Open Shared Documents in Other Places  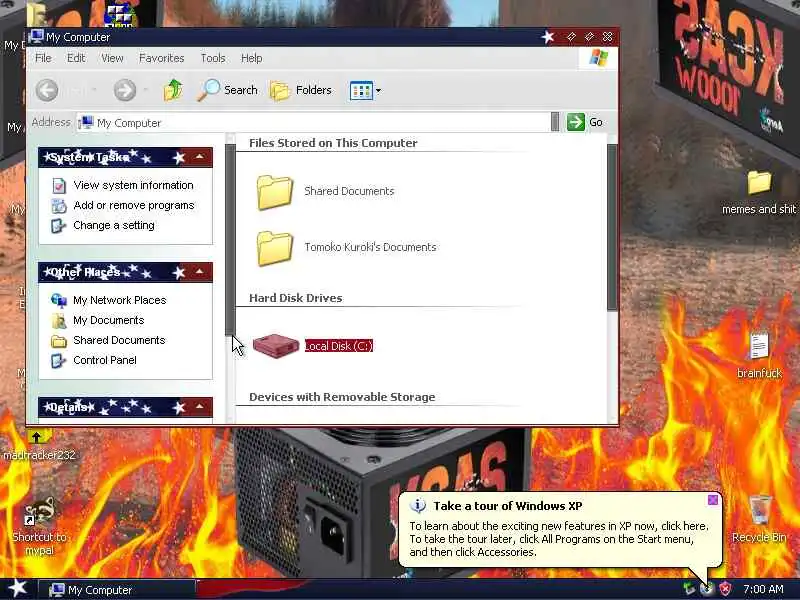[x=119, y=340]
